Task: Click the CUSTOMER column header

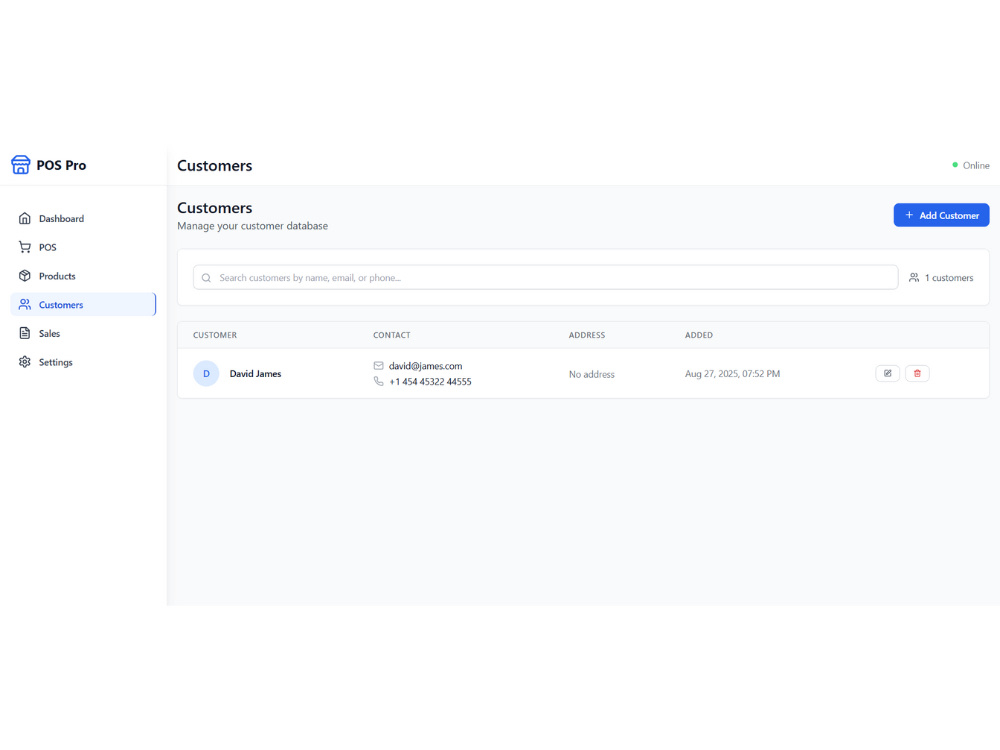Action: click(215, 335)
